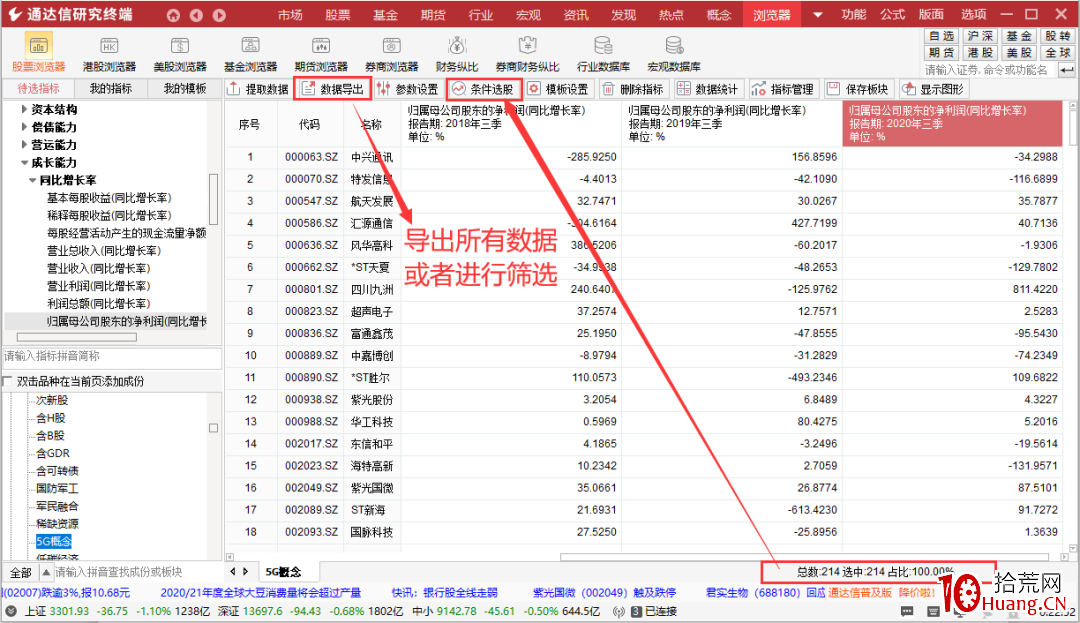Viewport: 1080px width, 623px height.
Task: Collapse the 同比增长率 tree node
Action: tap(32, 180)
